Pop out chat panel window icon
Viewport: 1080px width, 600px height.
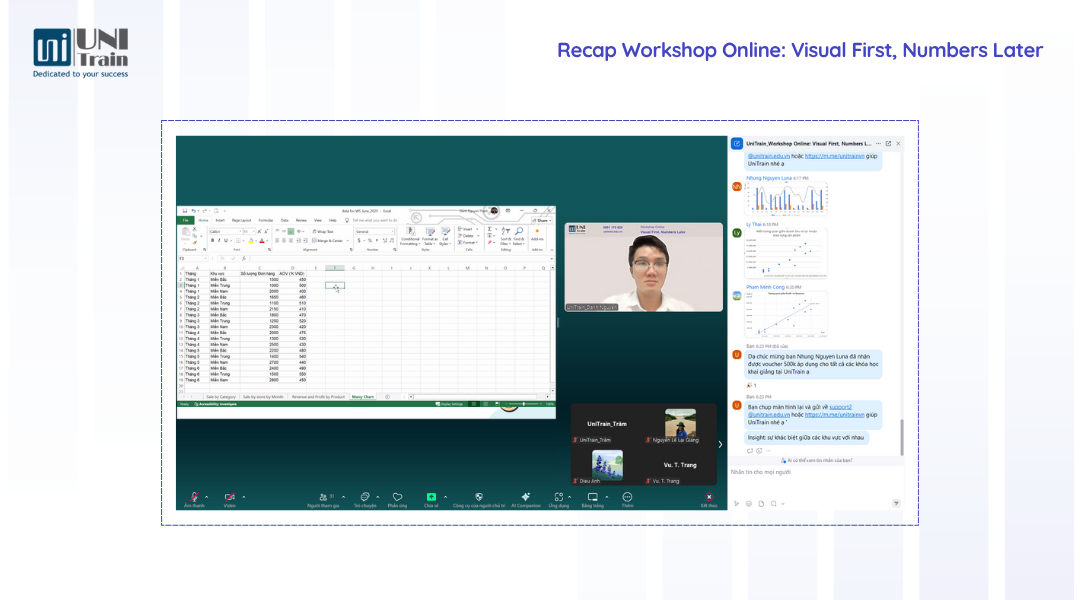[889, 143]
